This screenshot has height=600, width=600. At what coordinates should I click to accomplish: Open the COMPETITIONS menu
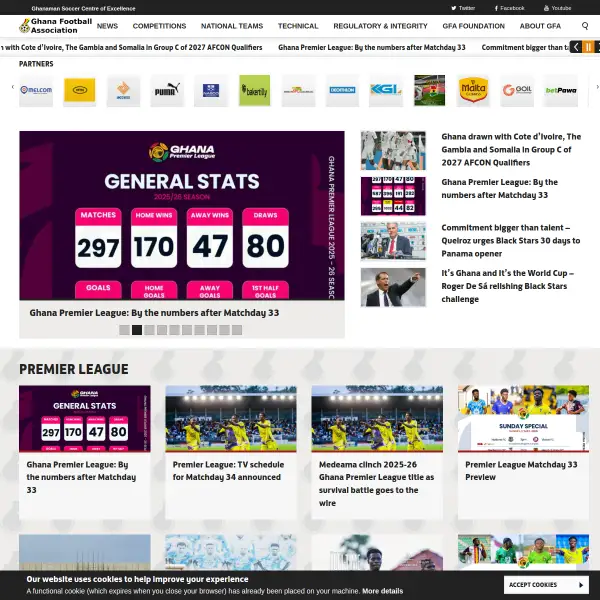(159, 26)
